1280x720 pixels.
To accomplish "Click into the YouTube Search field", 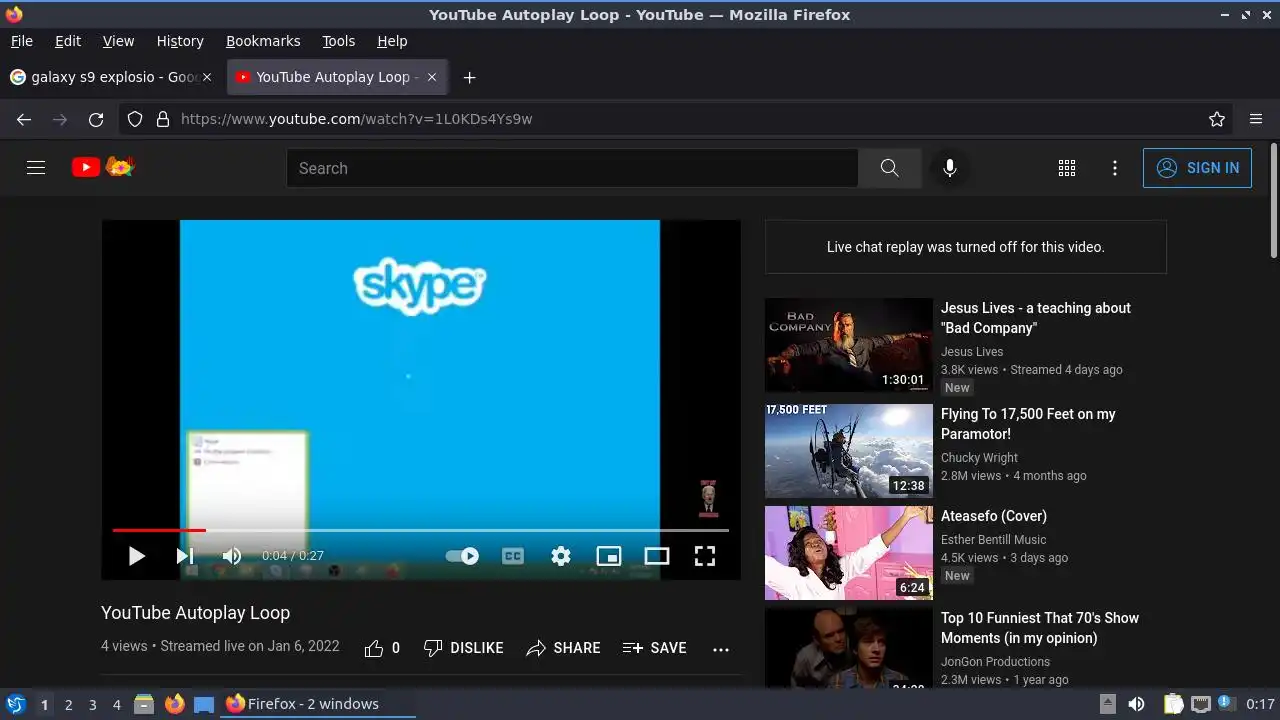I will coord(572,168).
